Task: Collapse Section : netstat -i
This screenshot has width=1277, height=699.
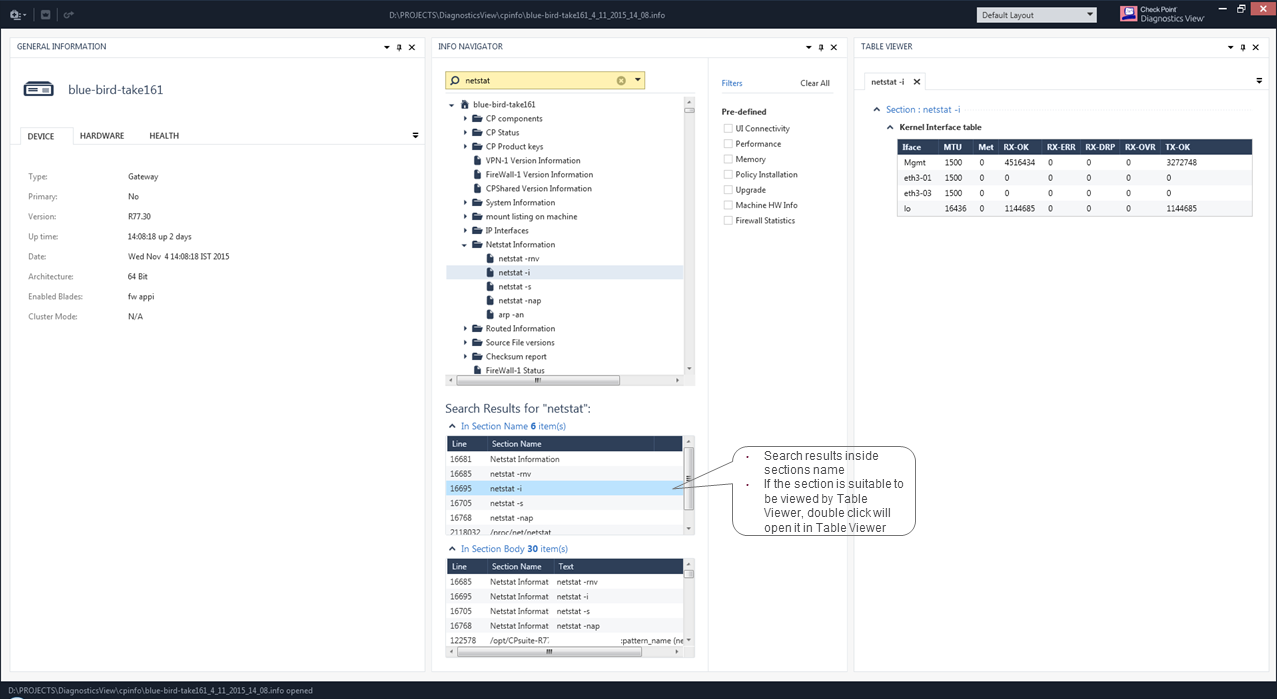Action: [877, 110]
